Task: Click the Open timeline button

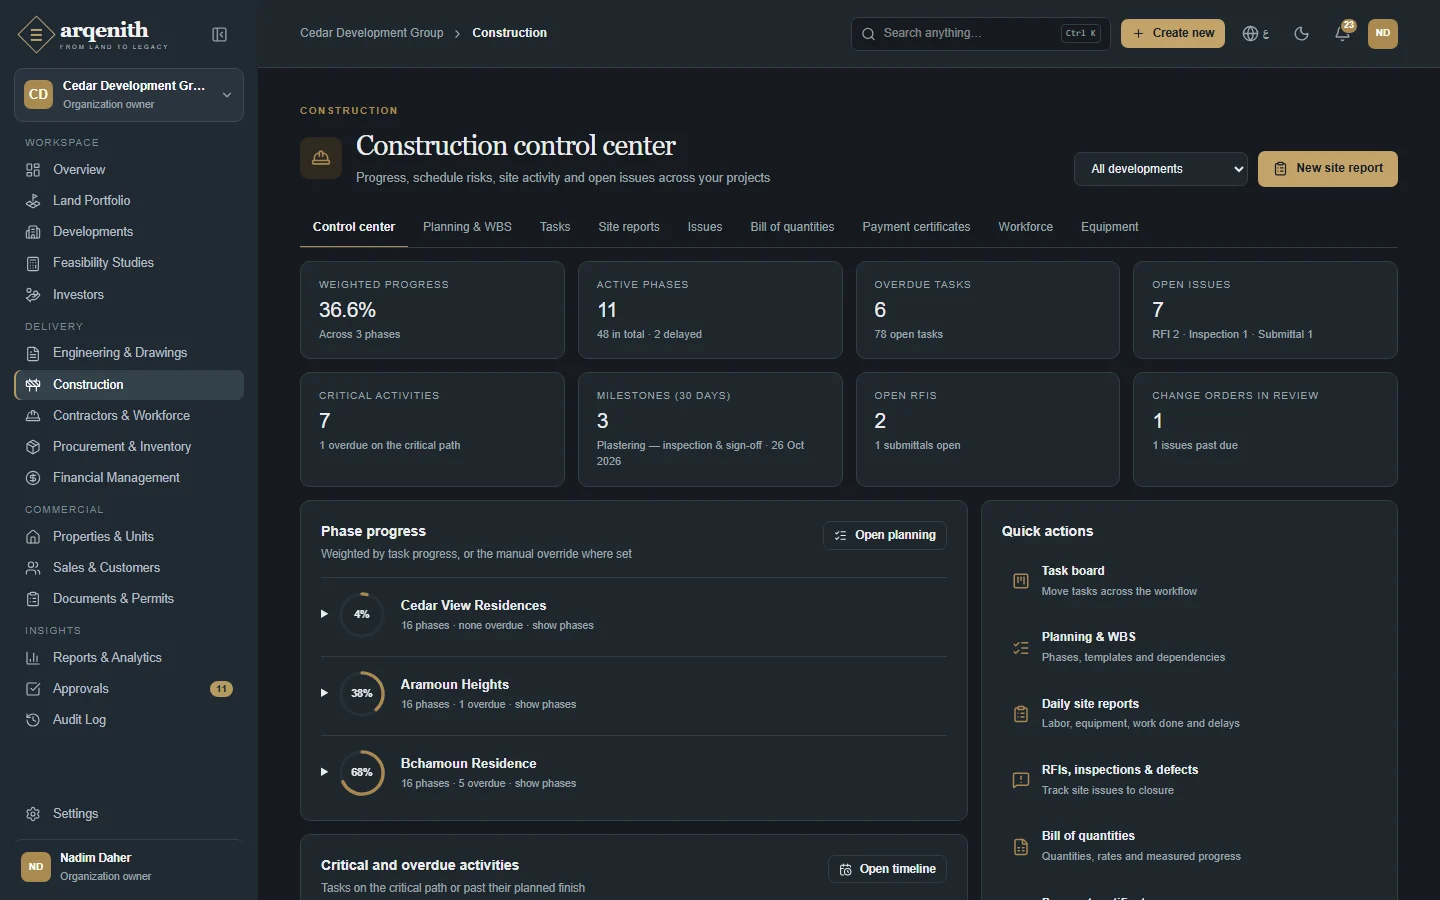Action: 887,870
